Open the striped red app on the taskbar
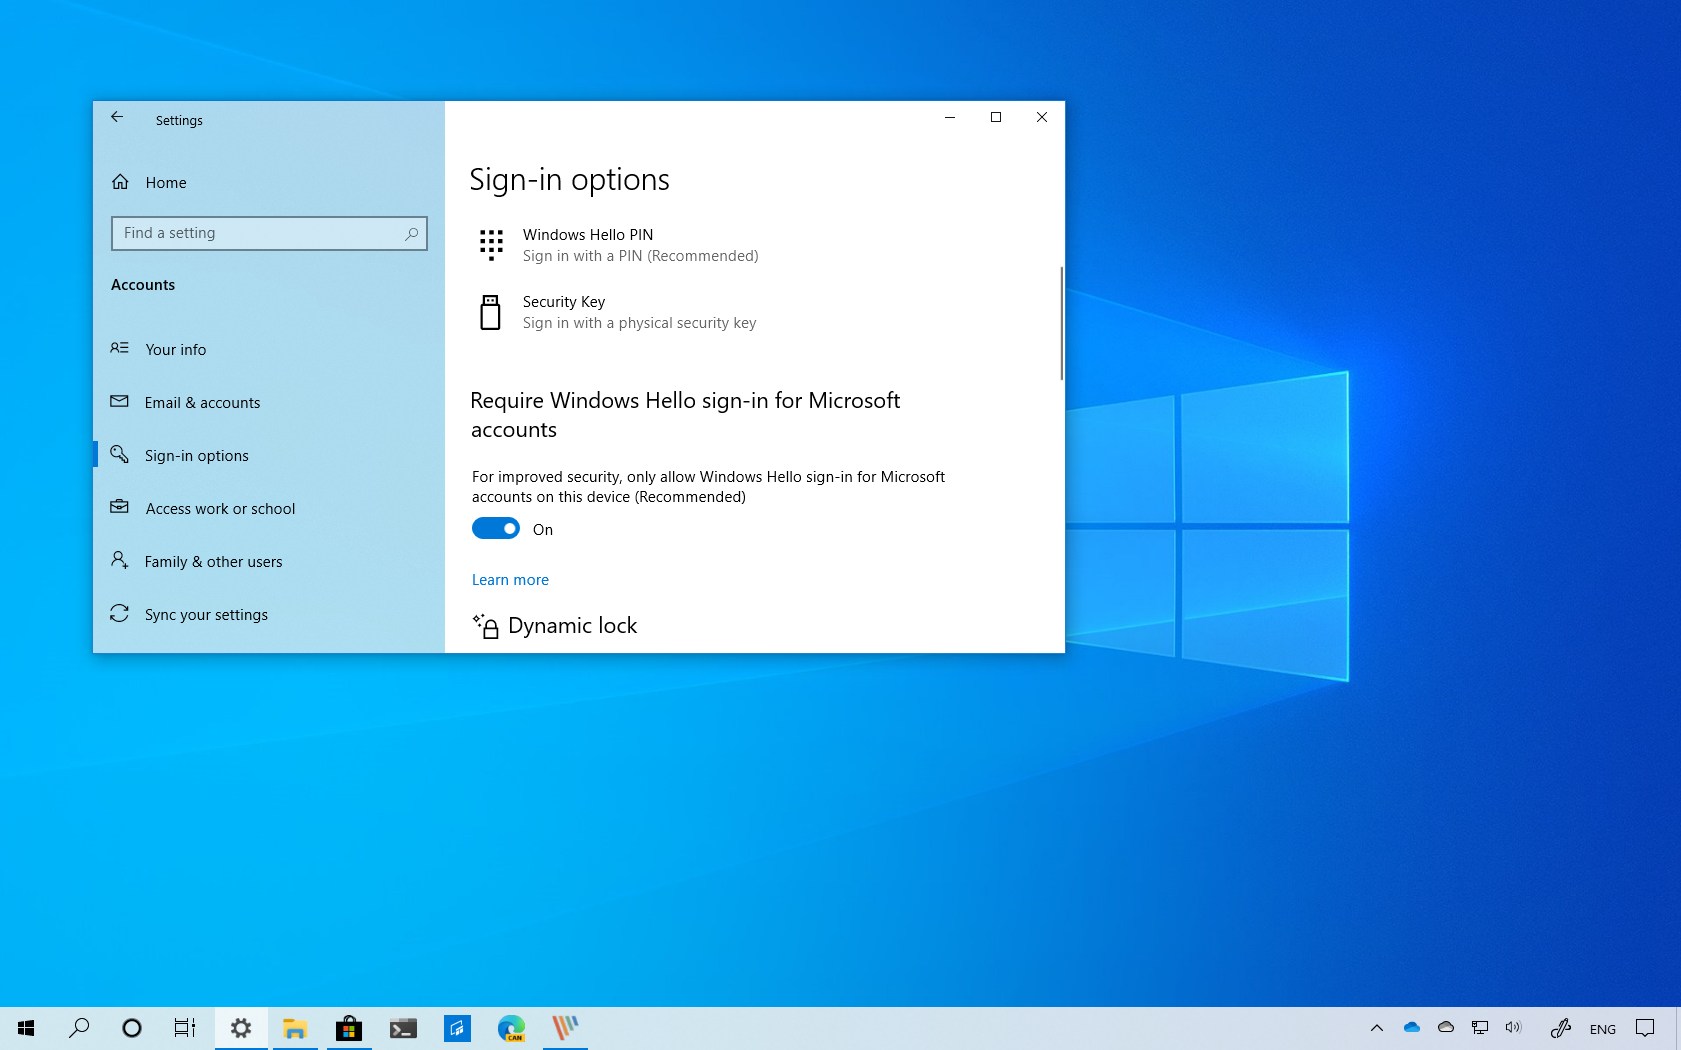The height and width of the screenshot is (1050, 1681). (565, 1028)
